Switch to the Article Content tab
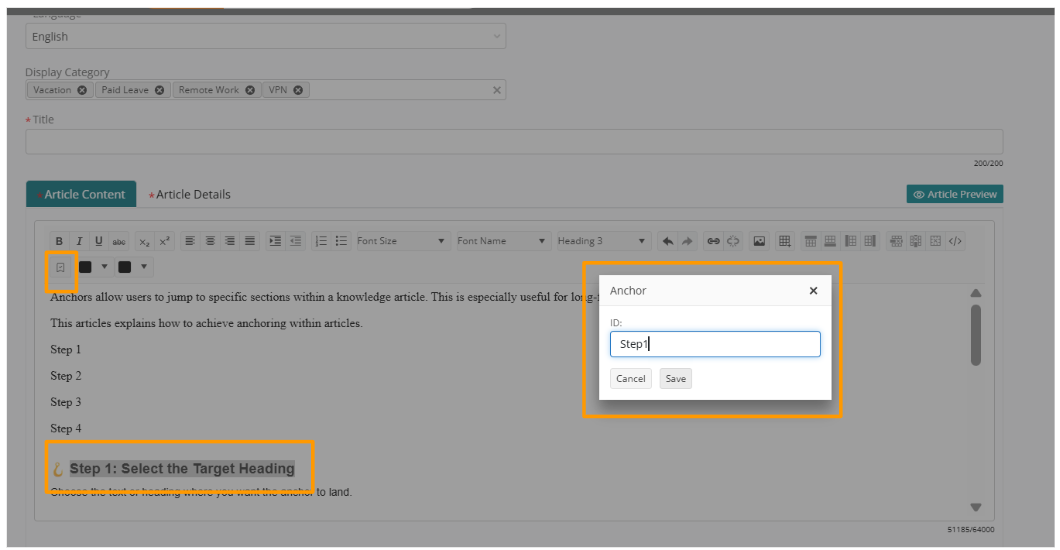 (x=81, y=194)
